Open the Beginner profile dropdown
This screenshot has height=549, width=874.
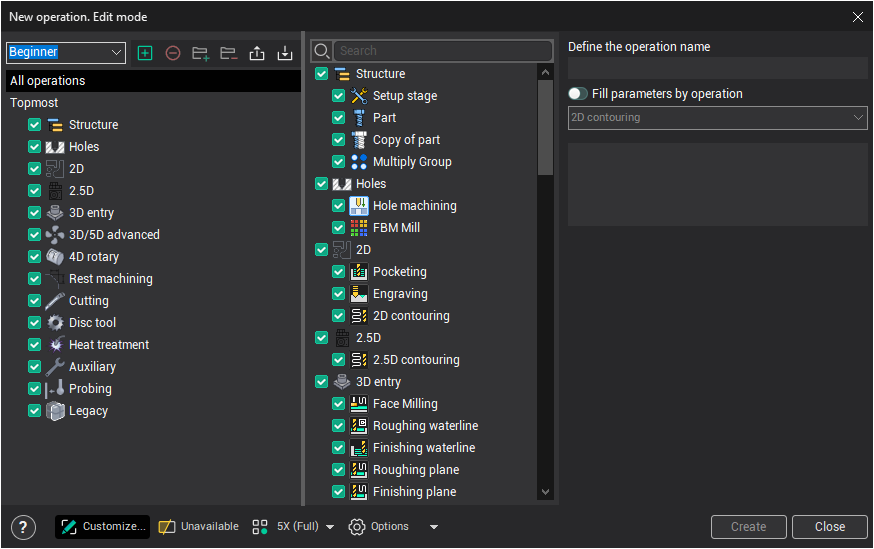pyautogui.click(x=65, y=52)
